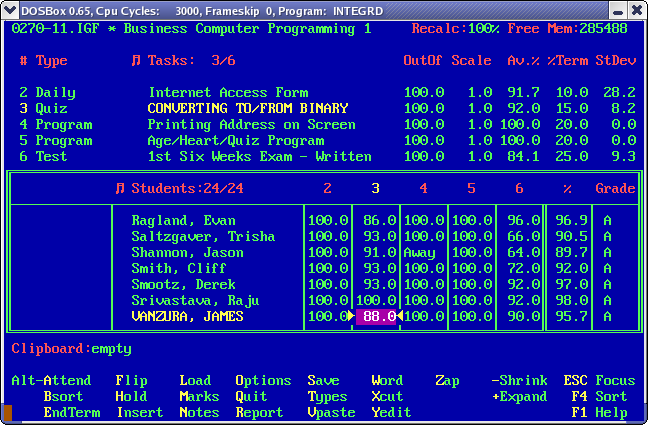Click student name 'Shannon, Jason'
The width and height of the screenshot is (648, 425).
[187, 253]
